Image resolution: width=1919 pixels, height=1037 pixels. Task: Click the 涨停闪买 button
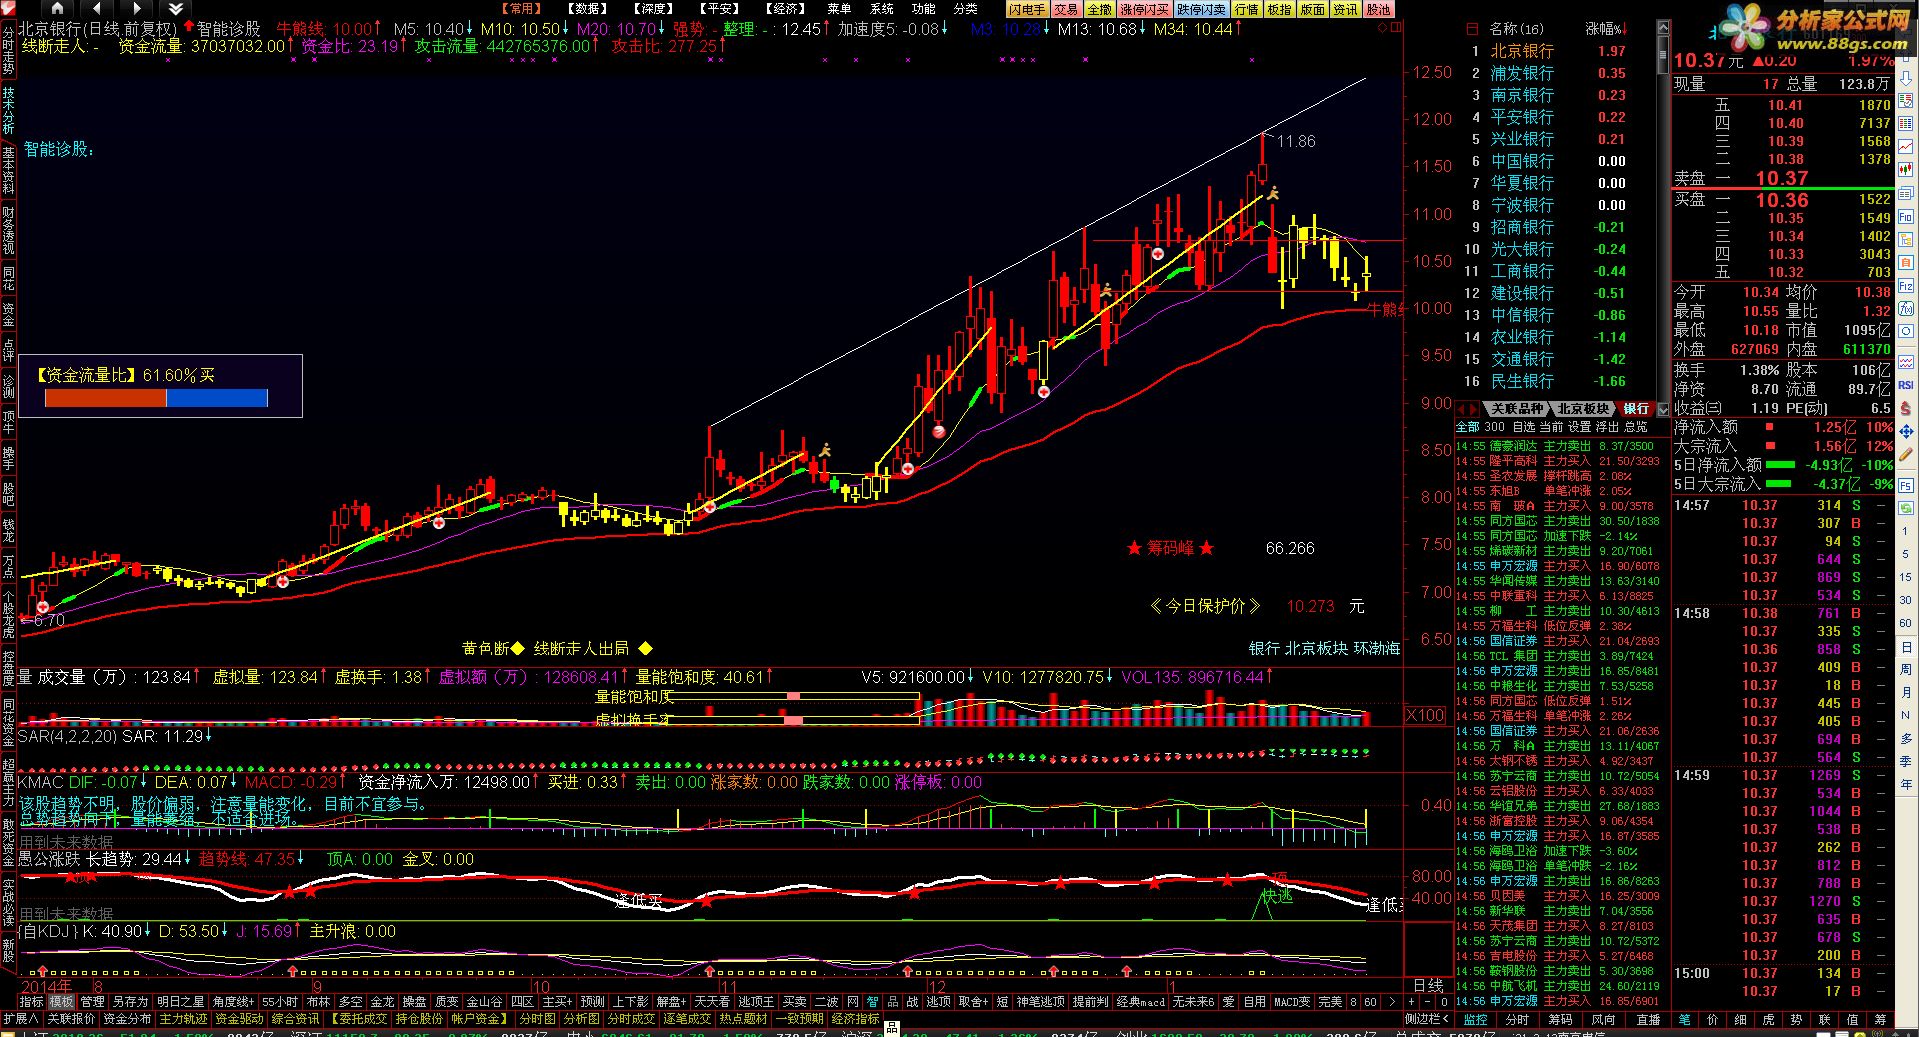(x=1144, y=9)
